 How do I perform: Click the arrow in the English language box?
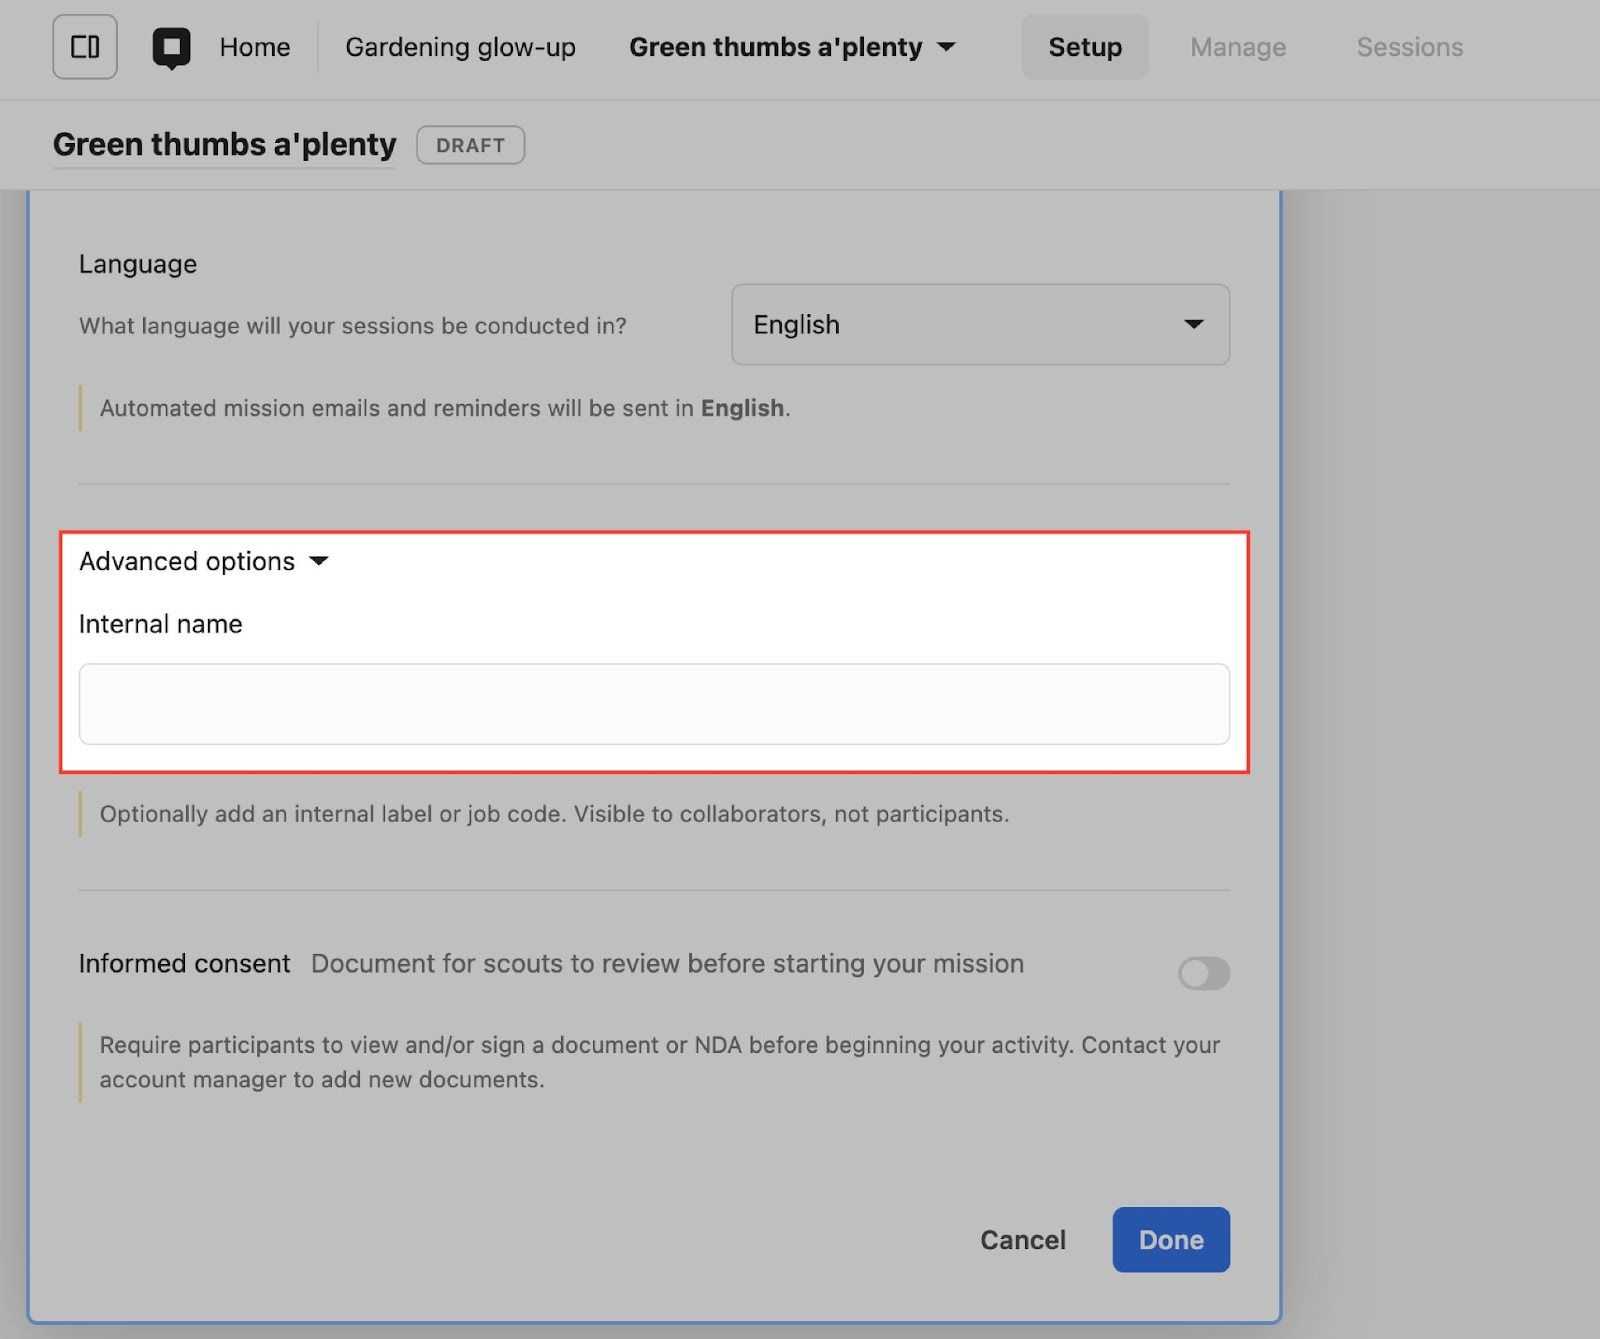click(1193, 324)
